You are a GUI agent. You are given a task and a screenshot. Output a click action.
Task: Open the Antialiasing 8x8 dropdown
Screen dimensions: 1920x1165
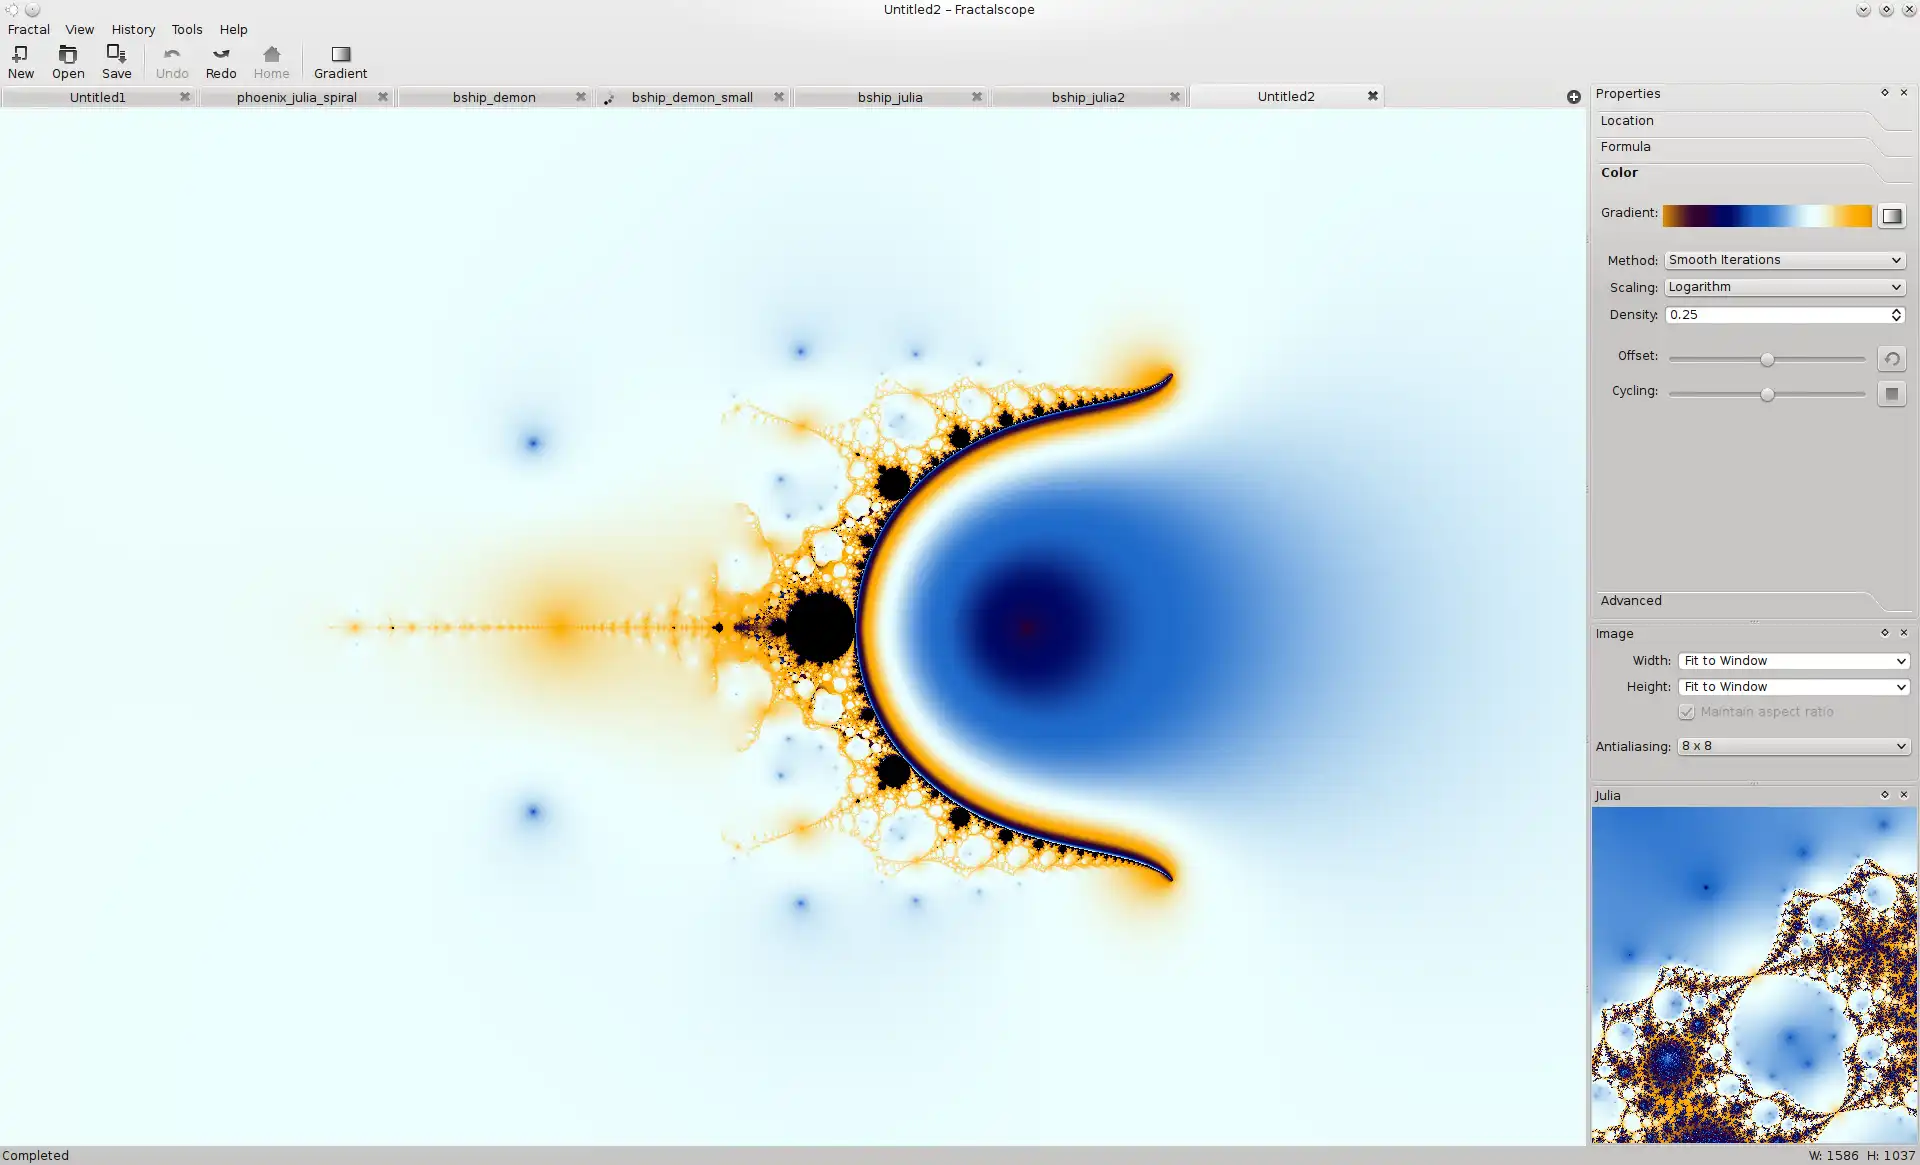(1790, 745)
